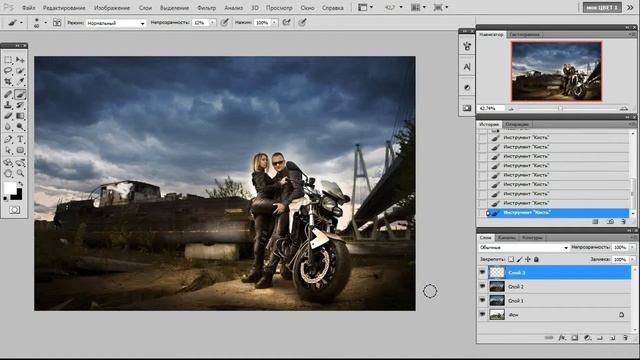Viewport: 640px width, 360px height.
Task: Toggle lock image pixels
Action: tap(519, 259)
